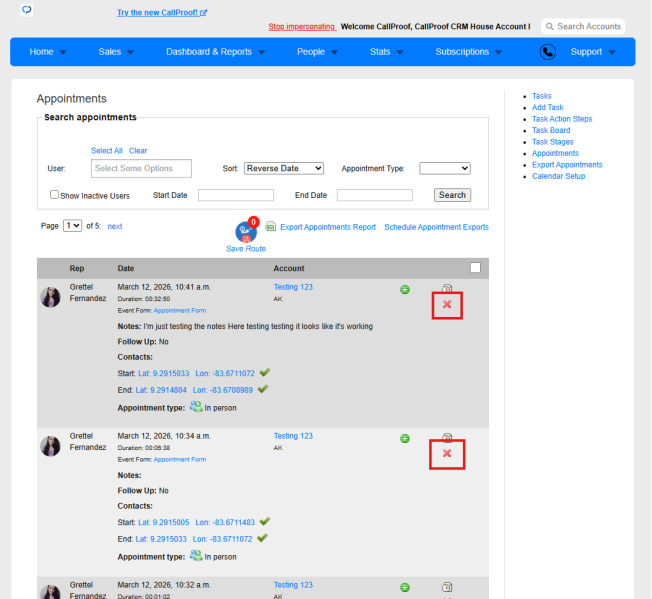
Task: Toggle Show Inactive Users checkbox
Action: [54, 195]
